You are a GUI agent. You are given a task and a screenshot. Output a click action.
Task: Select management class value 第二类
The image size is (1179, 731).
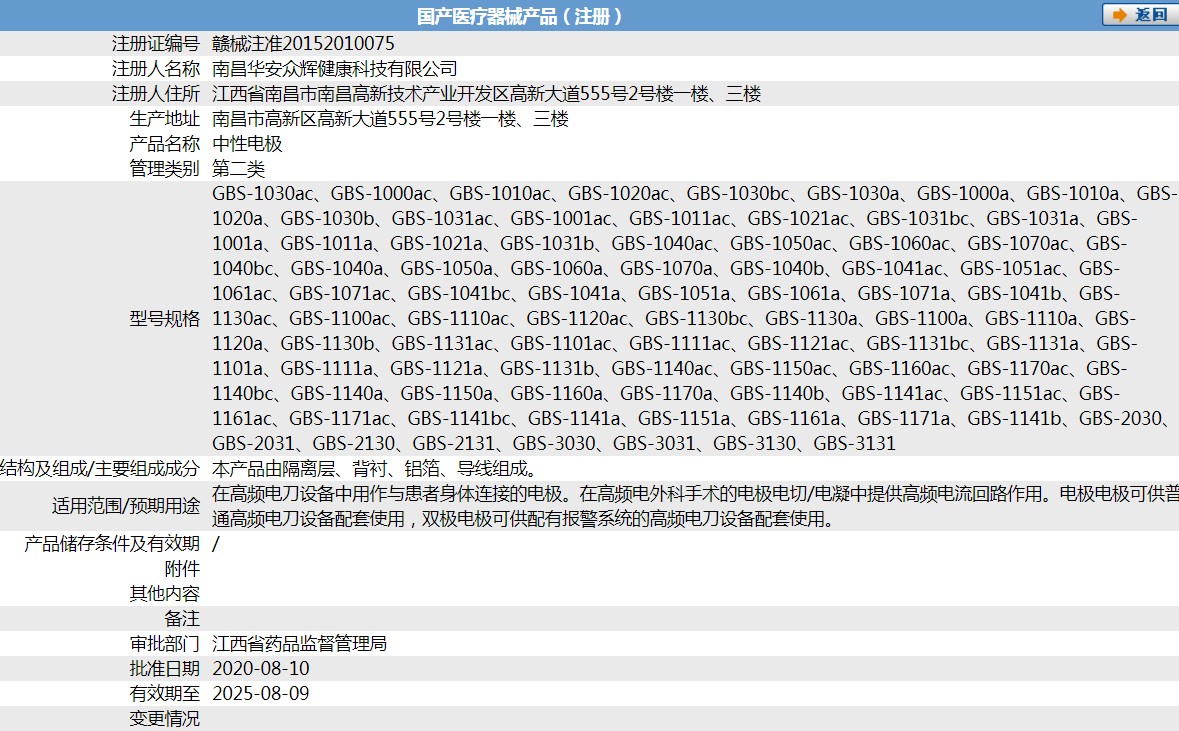(238, 168)
